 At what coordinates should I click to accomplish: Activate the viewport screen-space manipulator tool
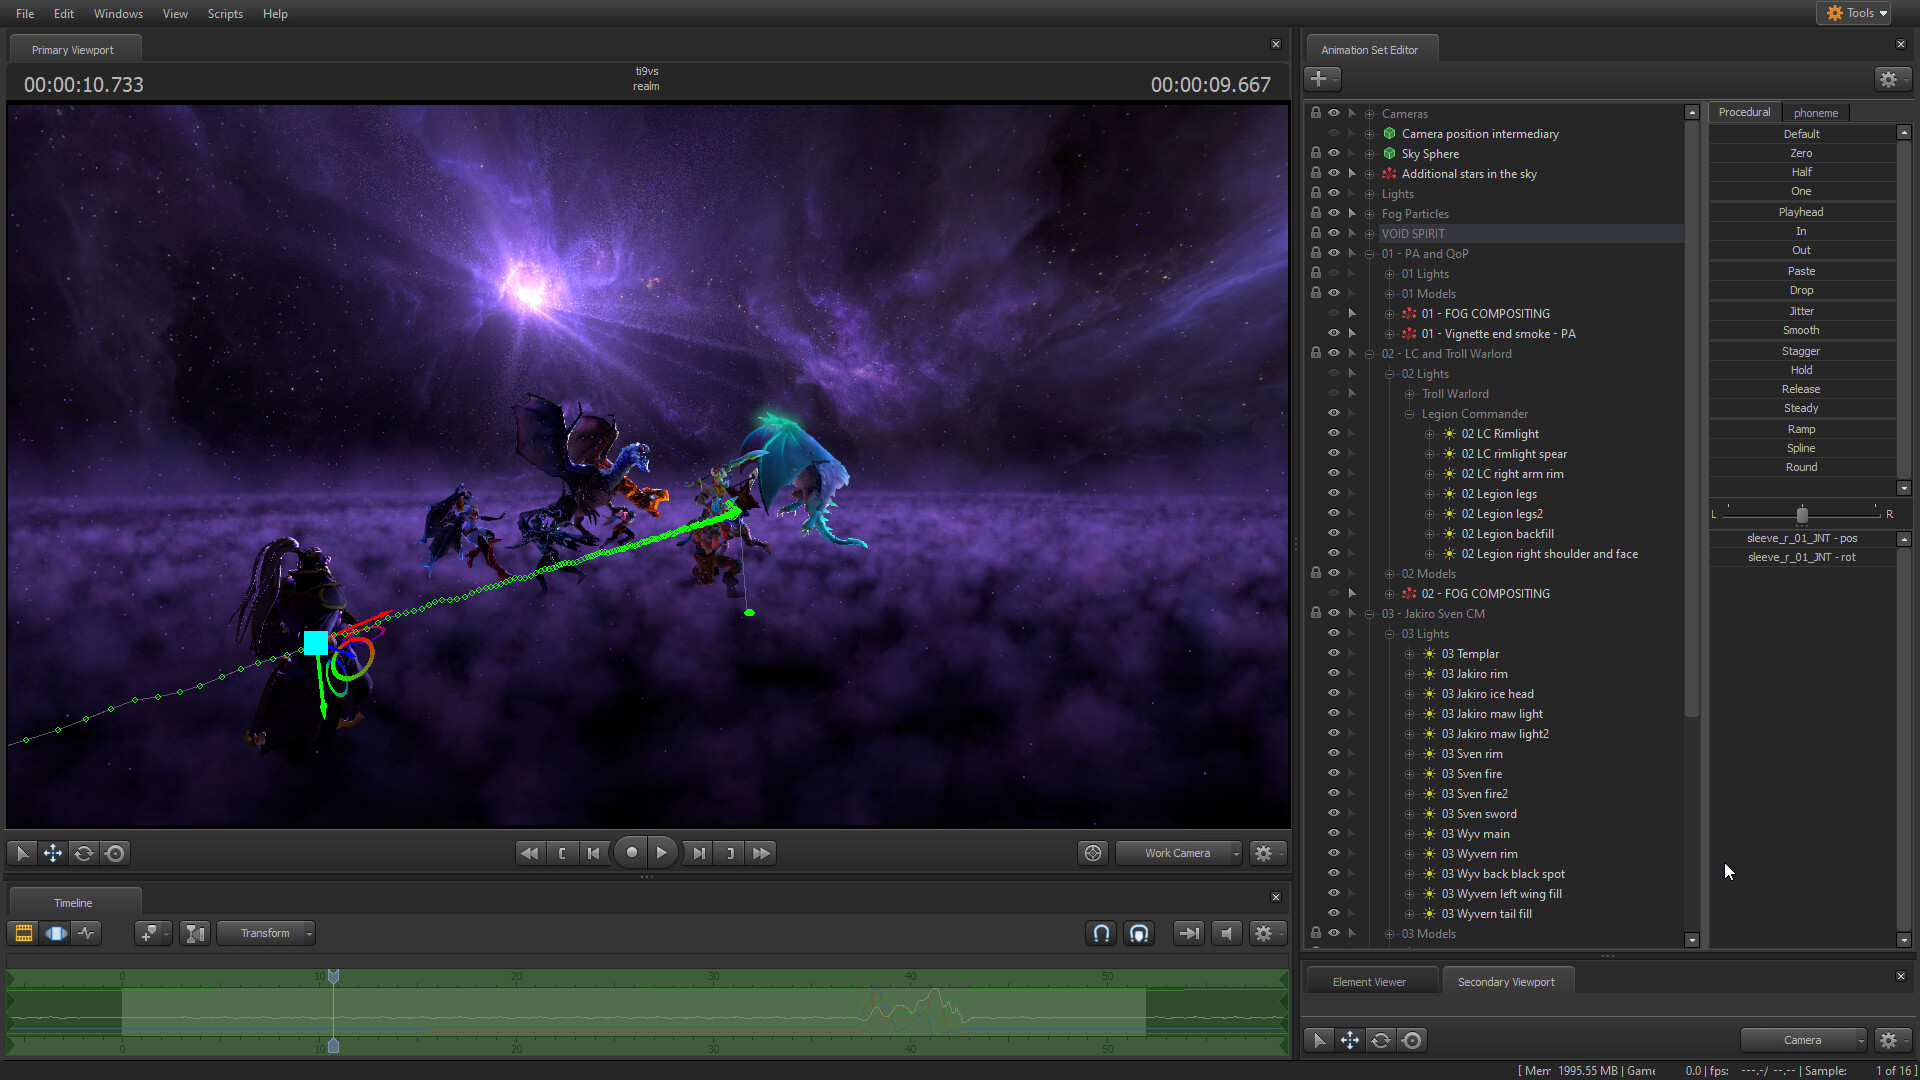(115, 853)
